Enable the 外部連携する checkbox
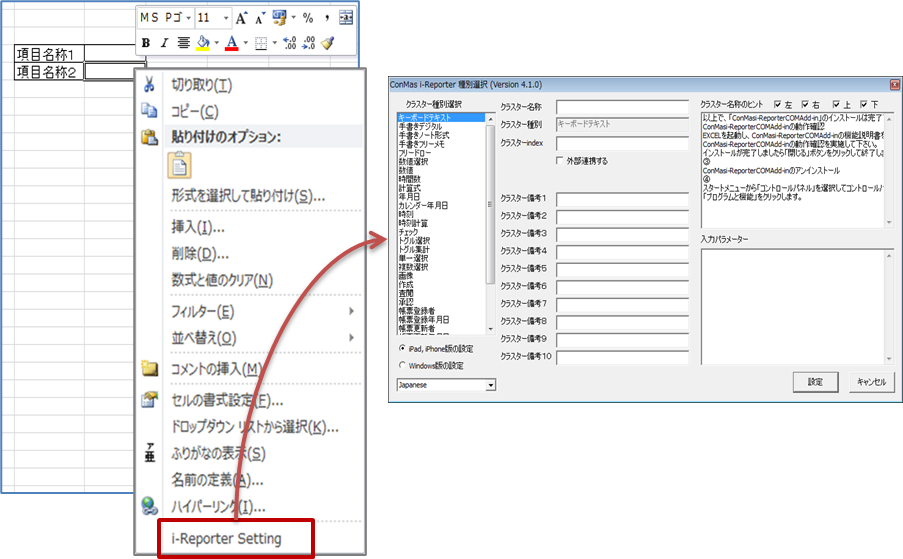Image resolution: width=903 pixels, height=559 pixels. (560, 161)
